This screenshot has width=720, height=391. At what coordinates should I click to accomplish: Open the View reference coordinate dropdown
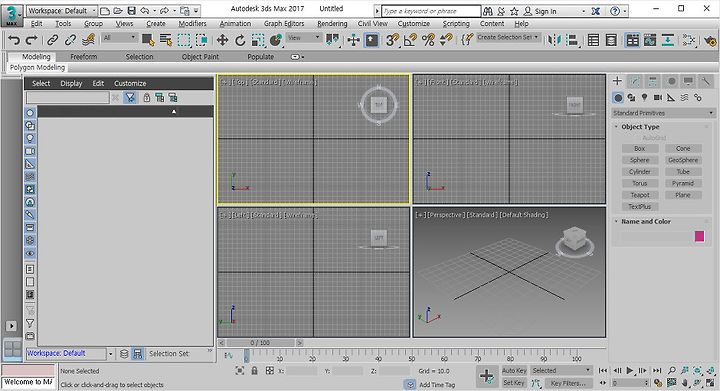click(x=304, y=38)
